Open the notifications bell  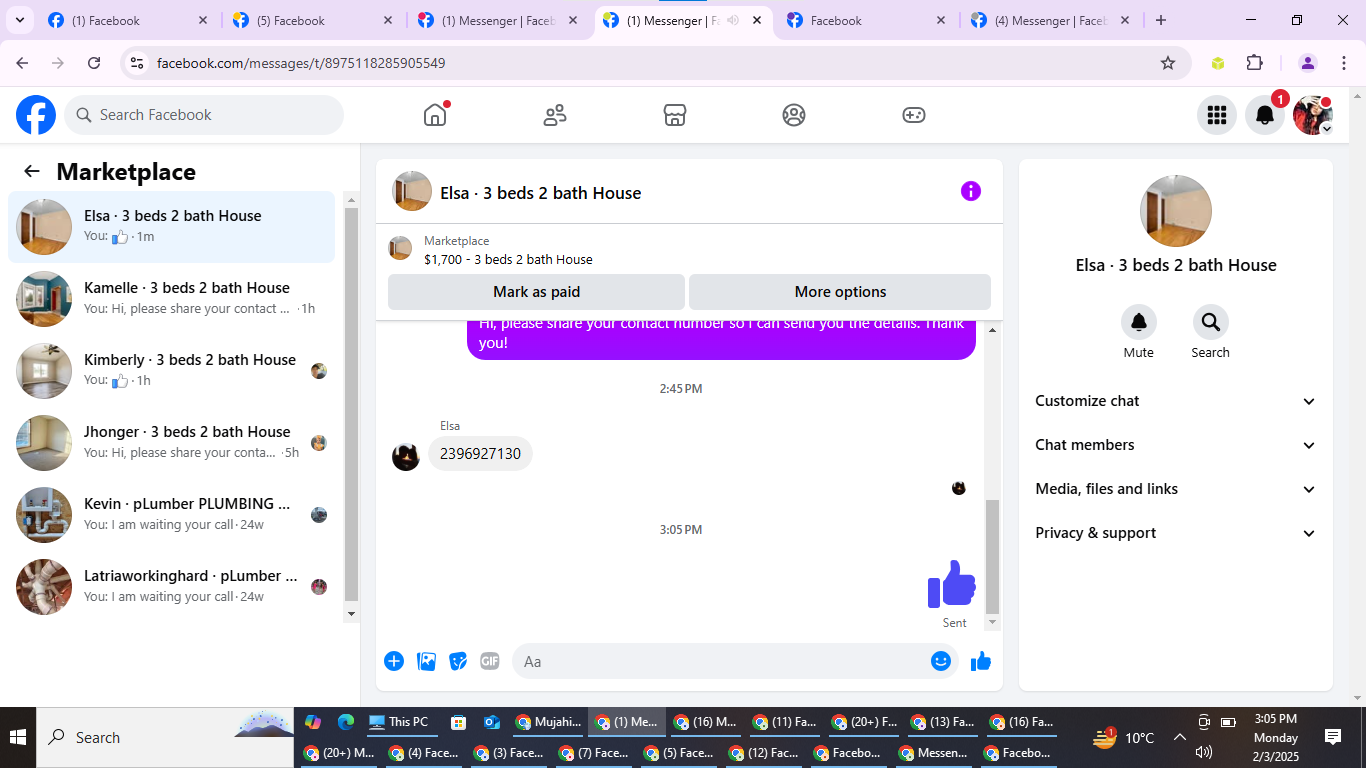1265,115
